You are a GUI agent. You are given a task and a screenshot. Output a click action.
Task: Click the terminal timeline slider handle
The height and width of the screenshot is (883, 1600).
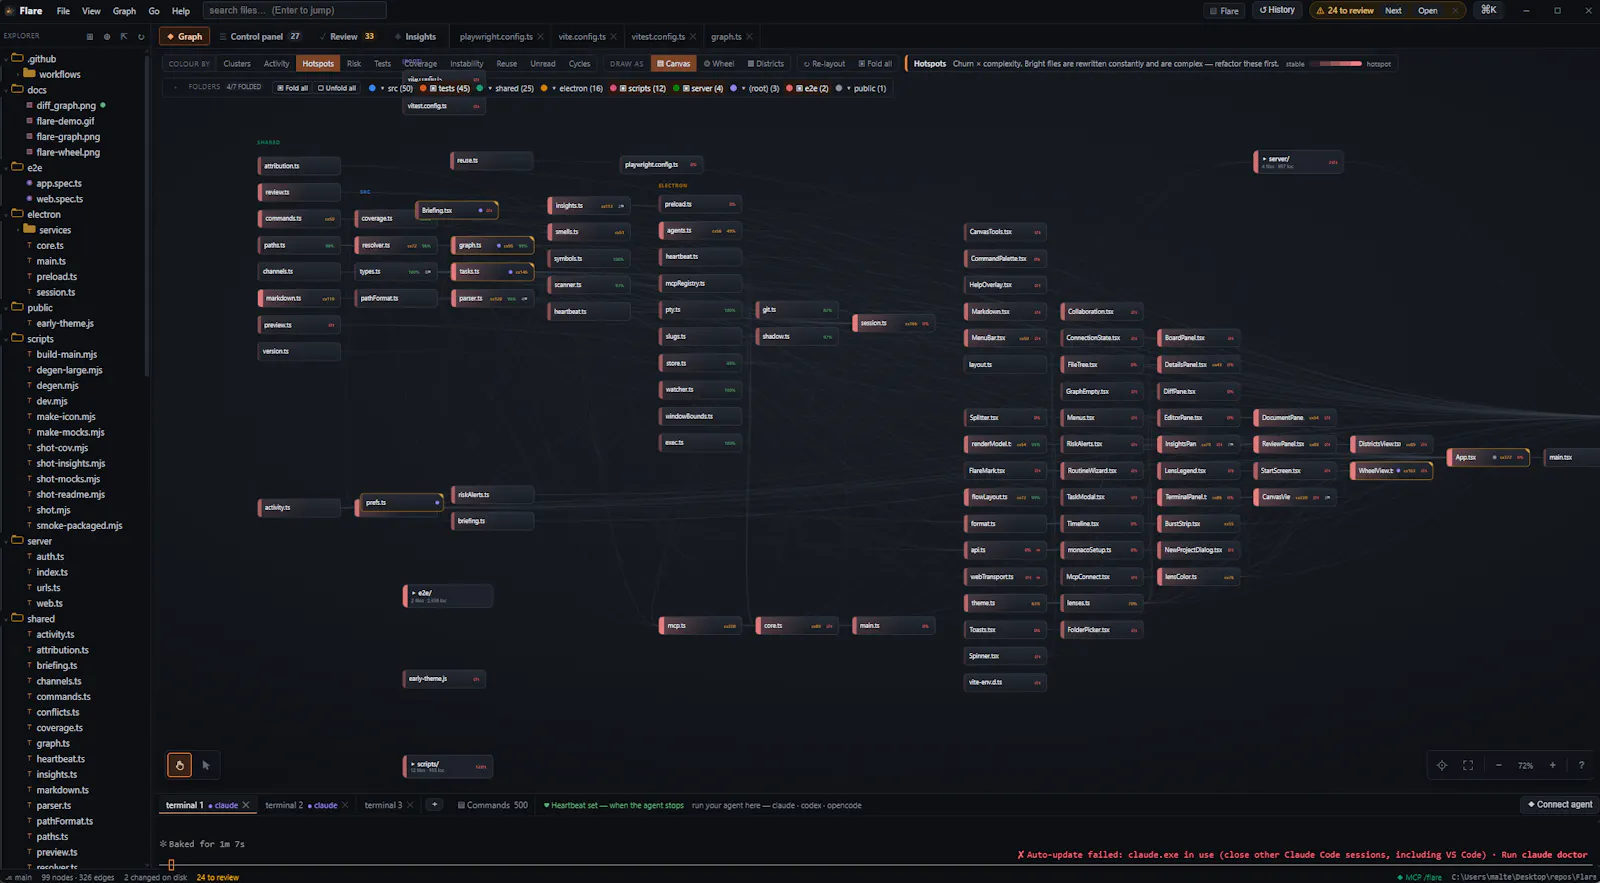[171, 865]
